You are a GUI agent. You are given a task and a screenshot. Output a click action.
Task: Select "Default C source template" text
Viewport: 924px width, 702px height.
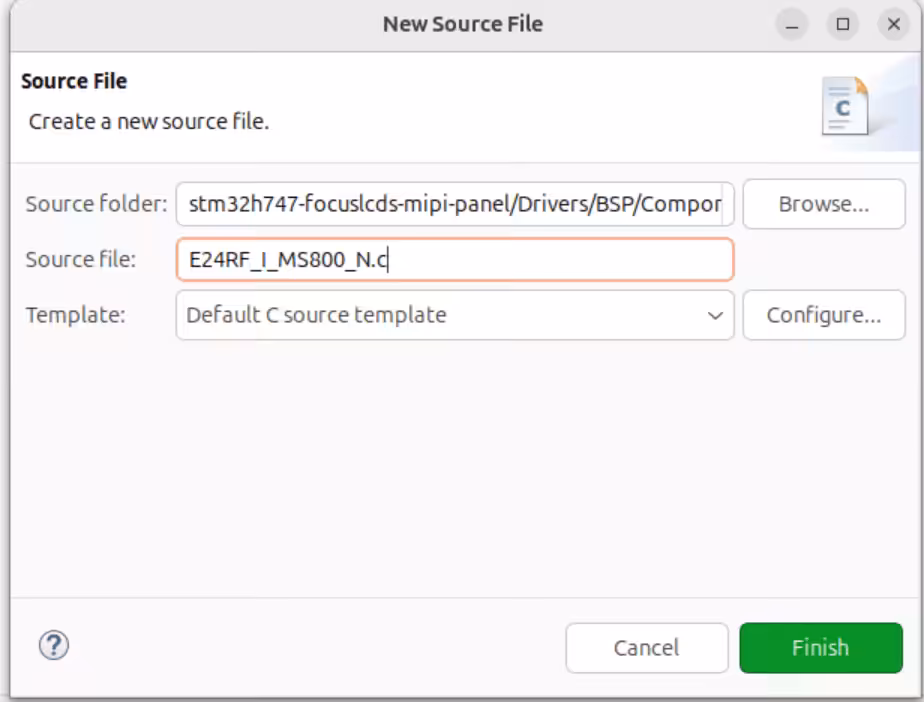[x=316, y=315]
